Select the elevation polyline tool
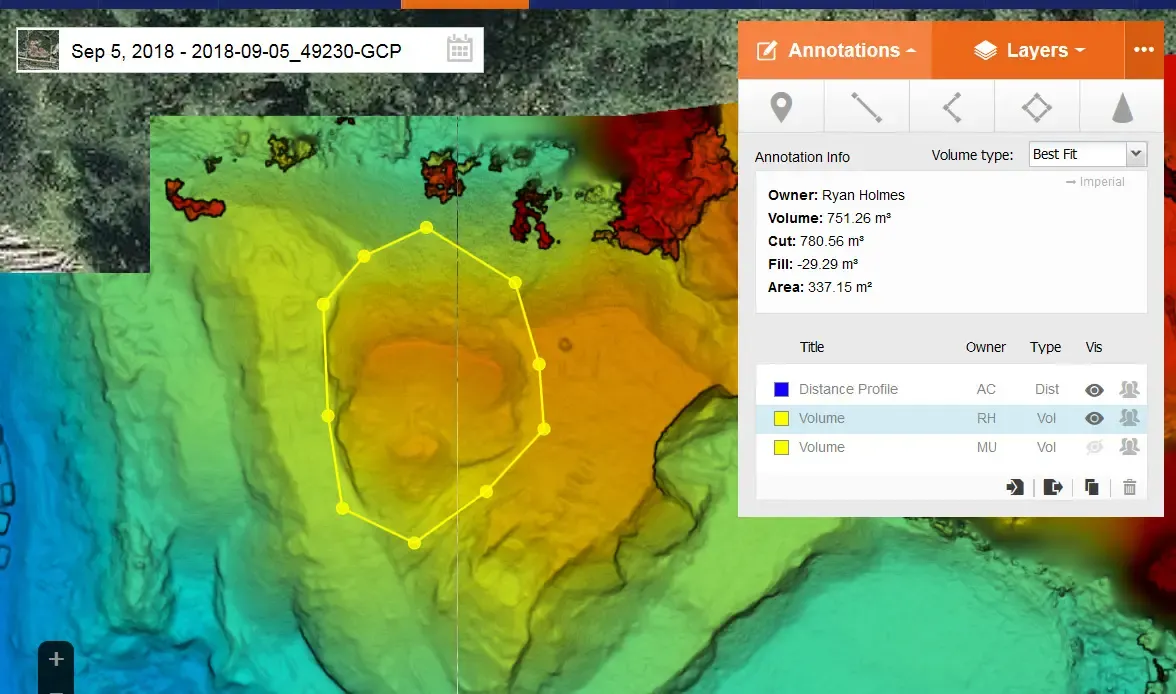The image size is (1176, 694). (x=951, y=105)
